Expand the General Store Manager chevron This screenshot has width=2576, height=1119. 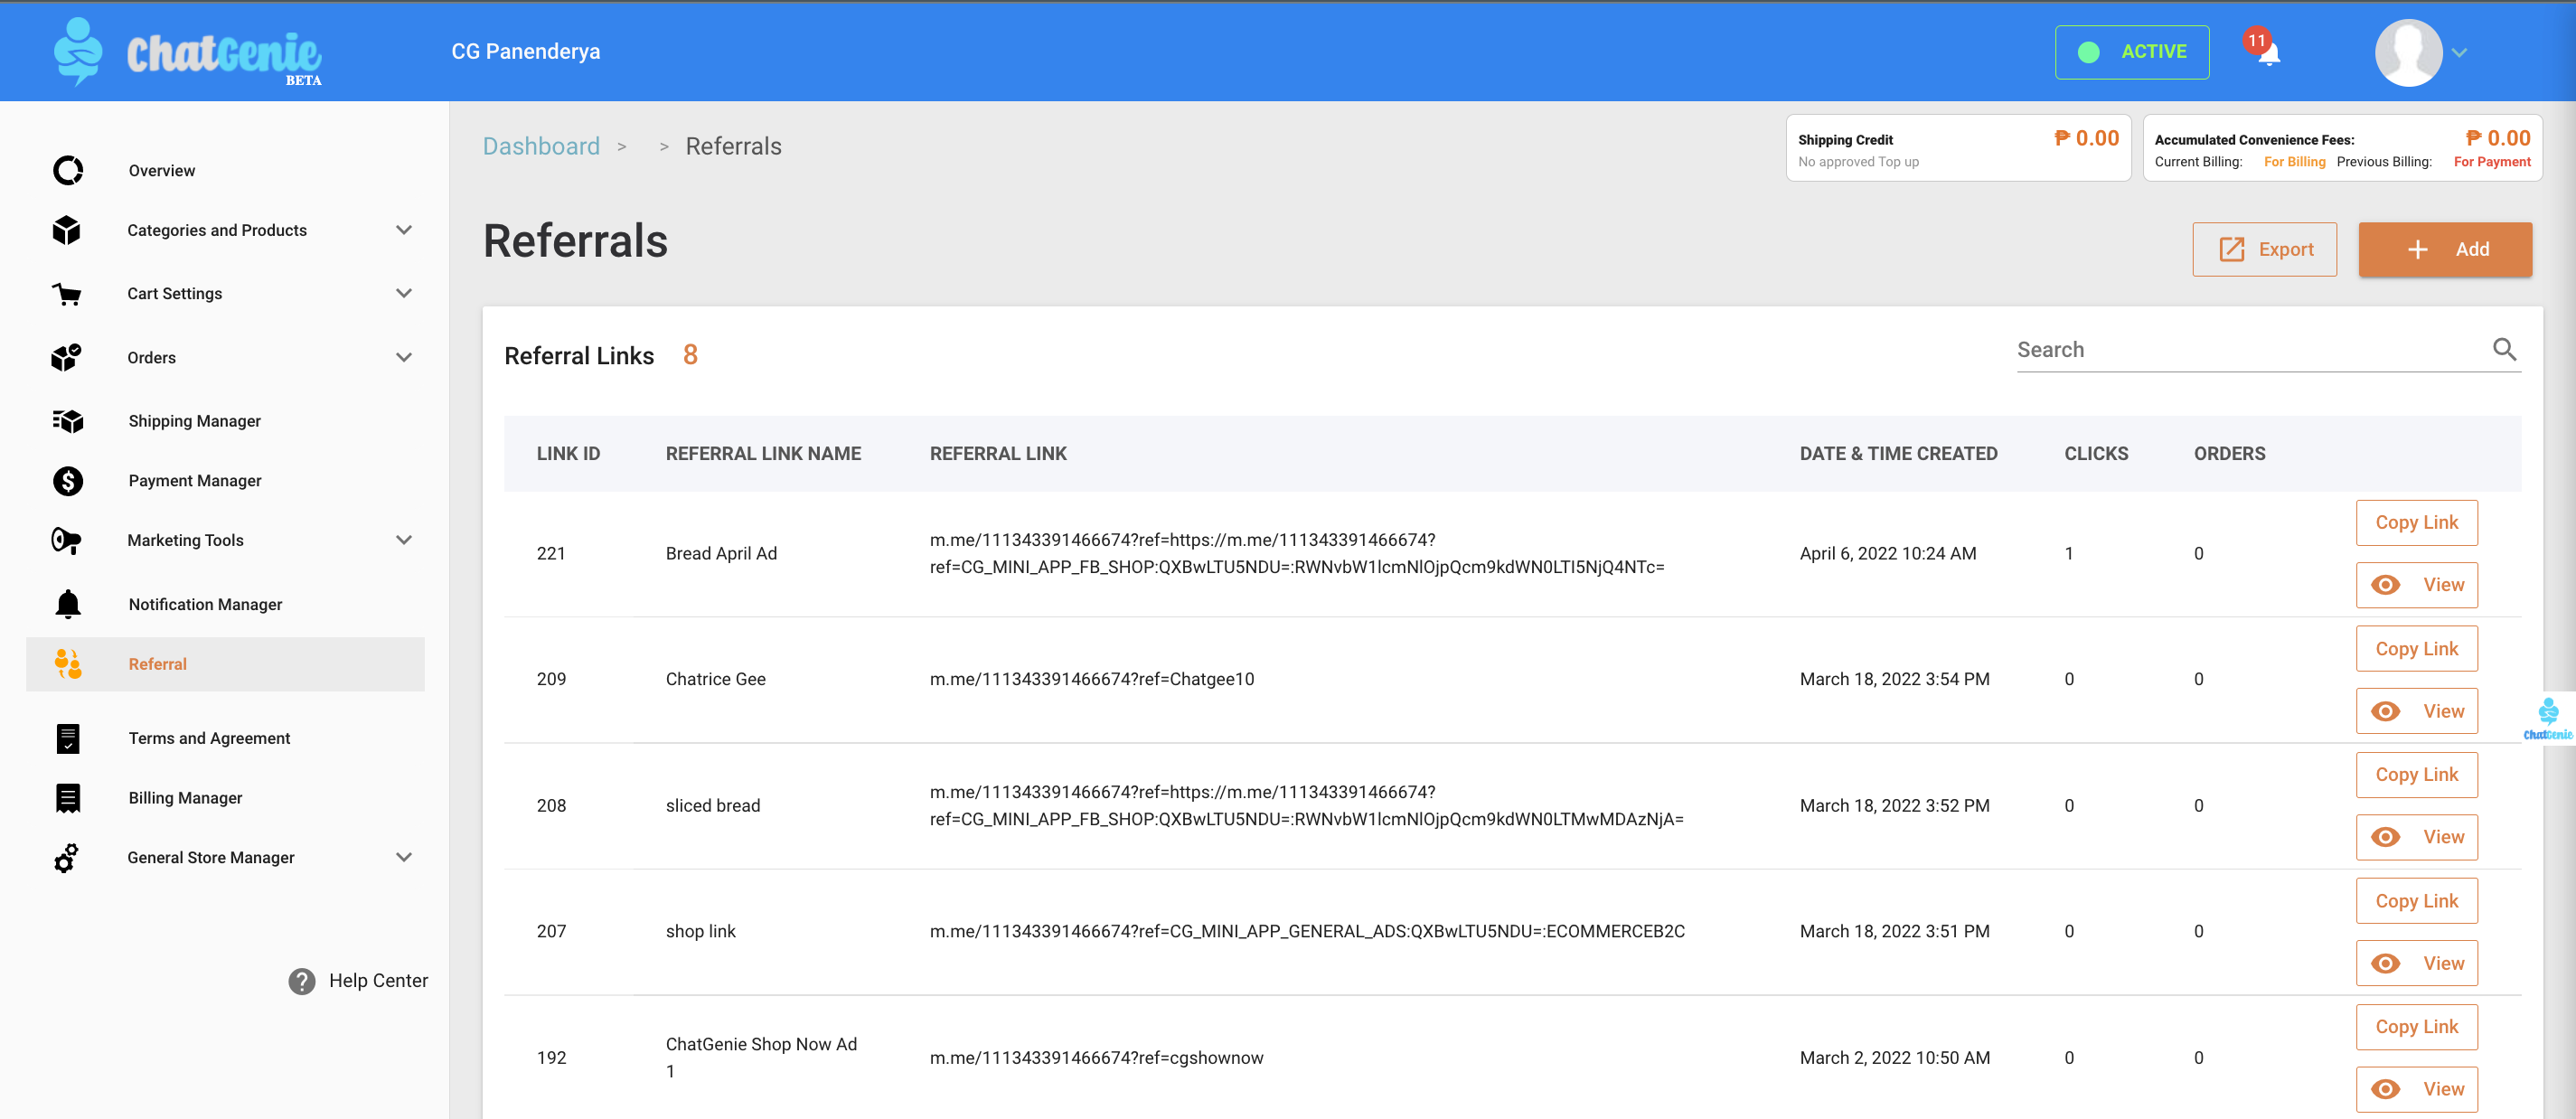coord(404,858)
